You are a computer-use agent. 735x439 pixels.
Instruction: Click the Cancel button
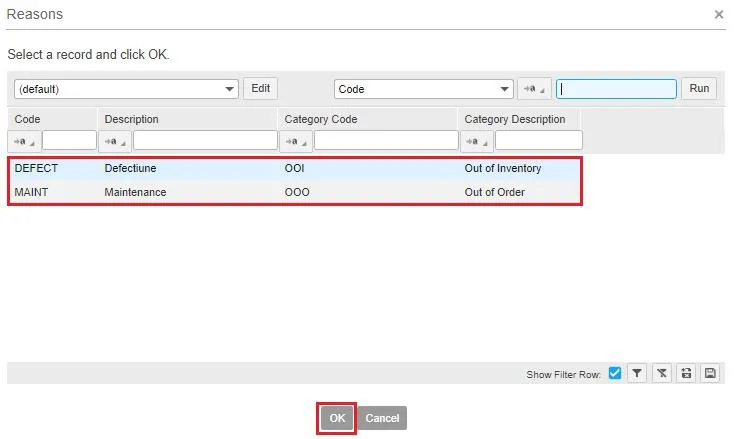382,418
